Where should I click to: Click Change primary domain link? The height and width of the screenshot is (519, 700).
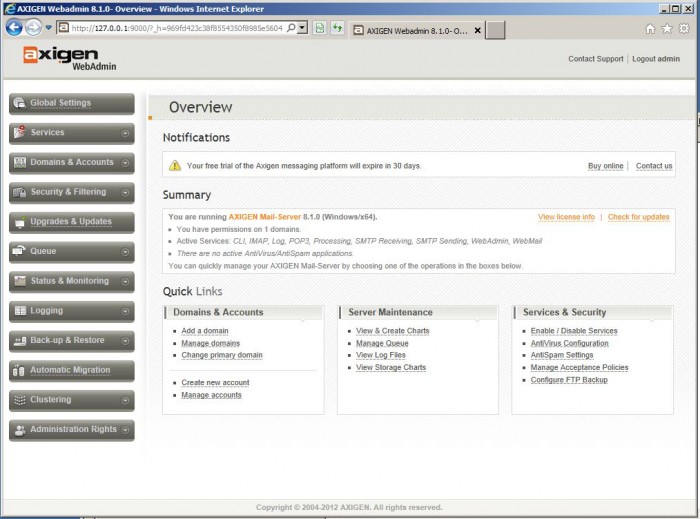click(222, 355)
